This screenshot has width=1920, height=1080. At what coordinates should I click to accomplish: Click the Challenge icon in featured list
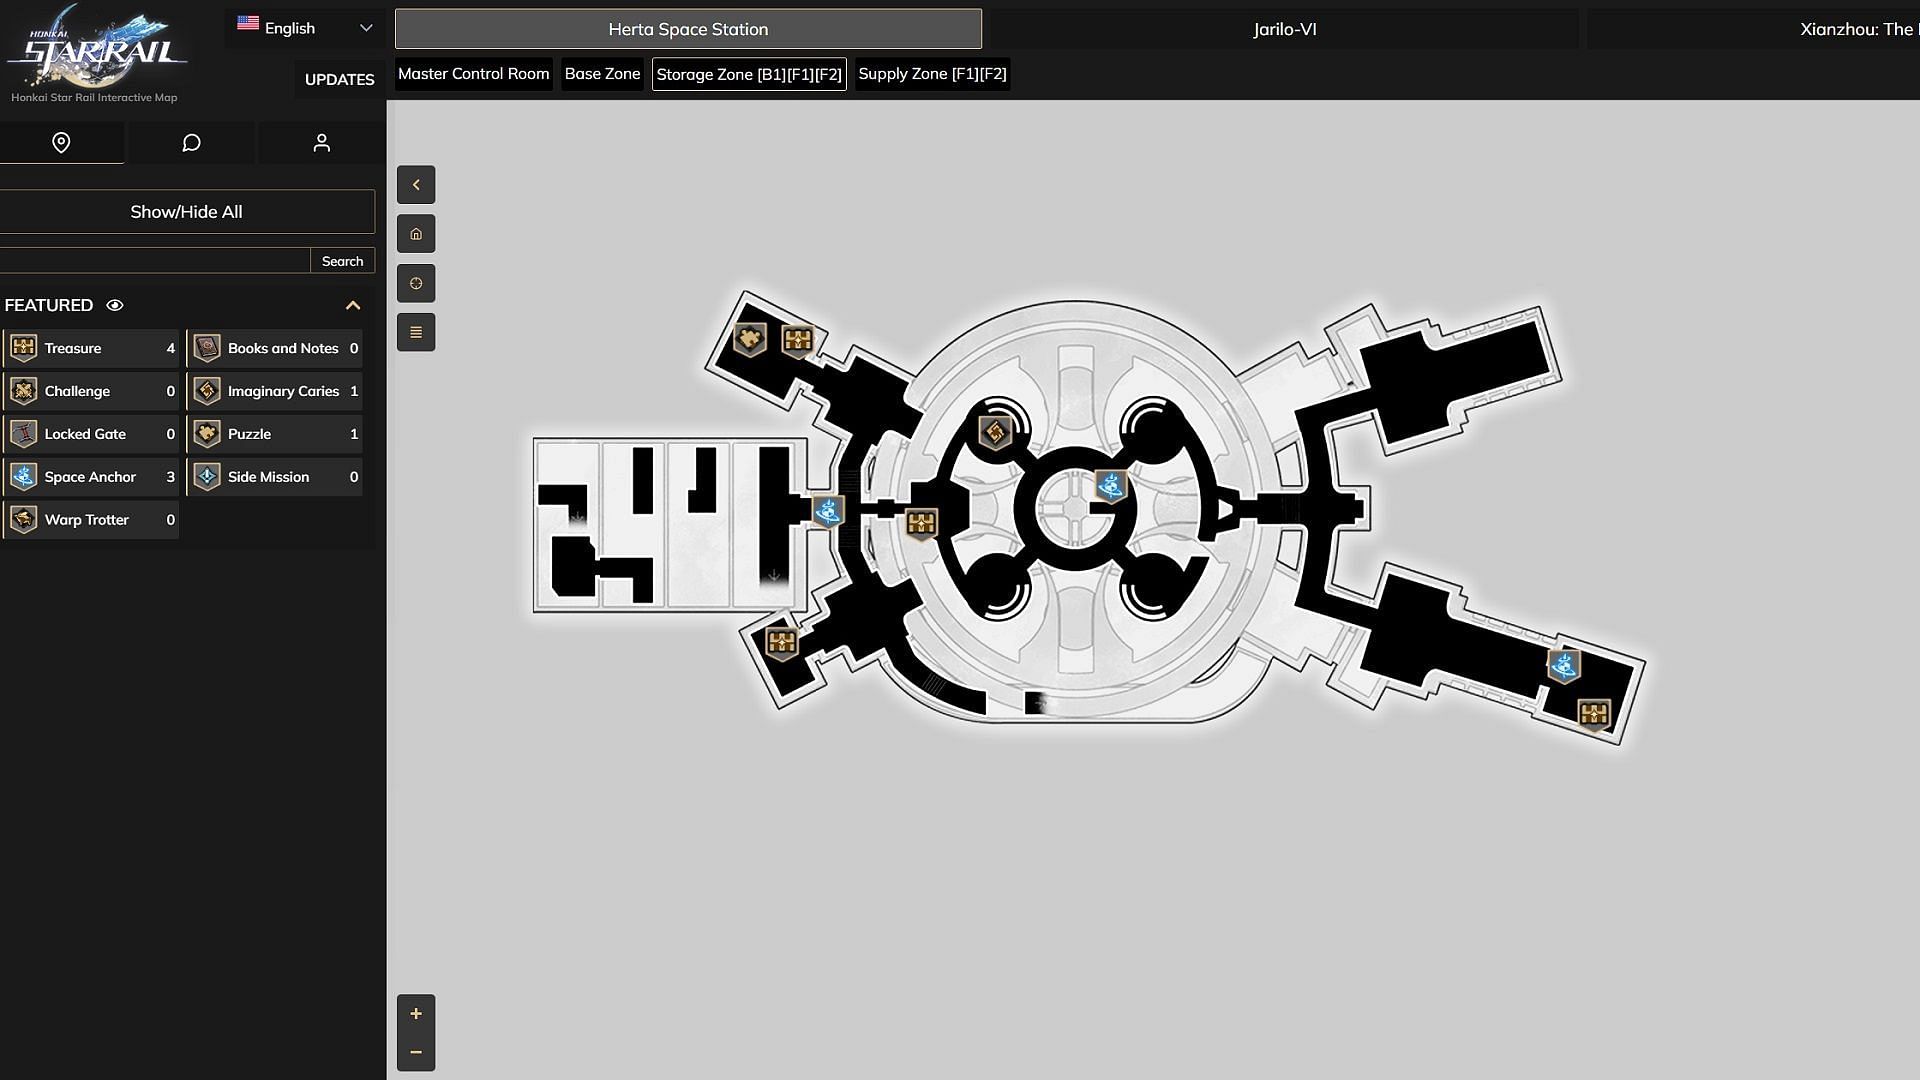point(22,390)
